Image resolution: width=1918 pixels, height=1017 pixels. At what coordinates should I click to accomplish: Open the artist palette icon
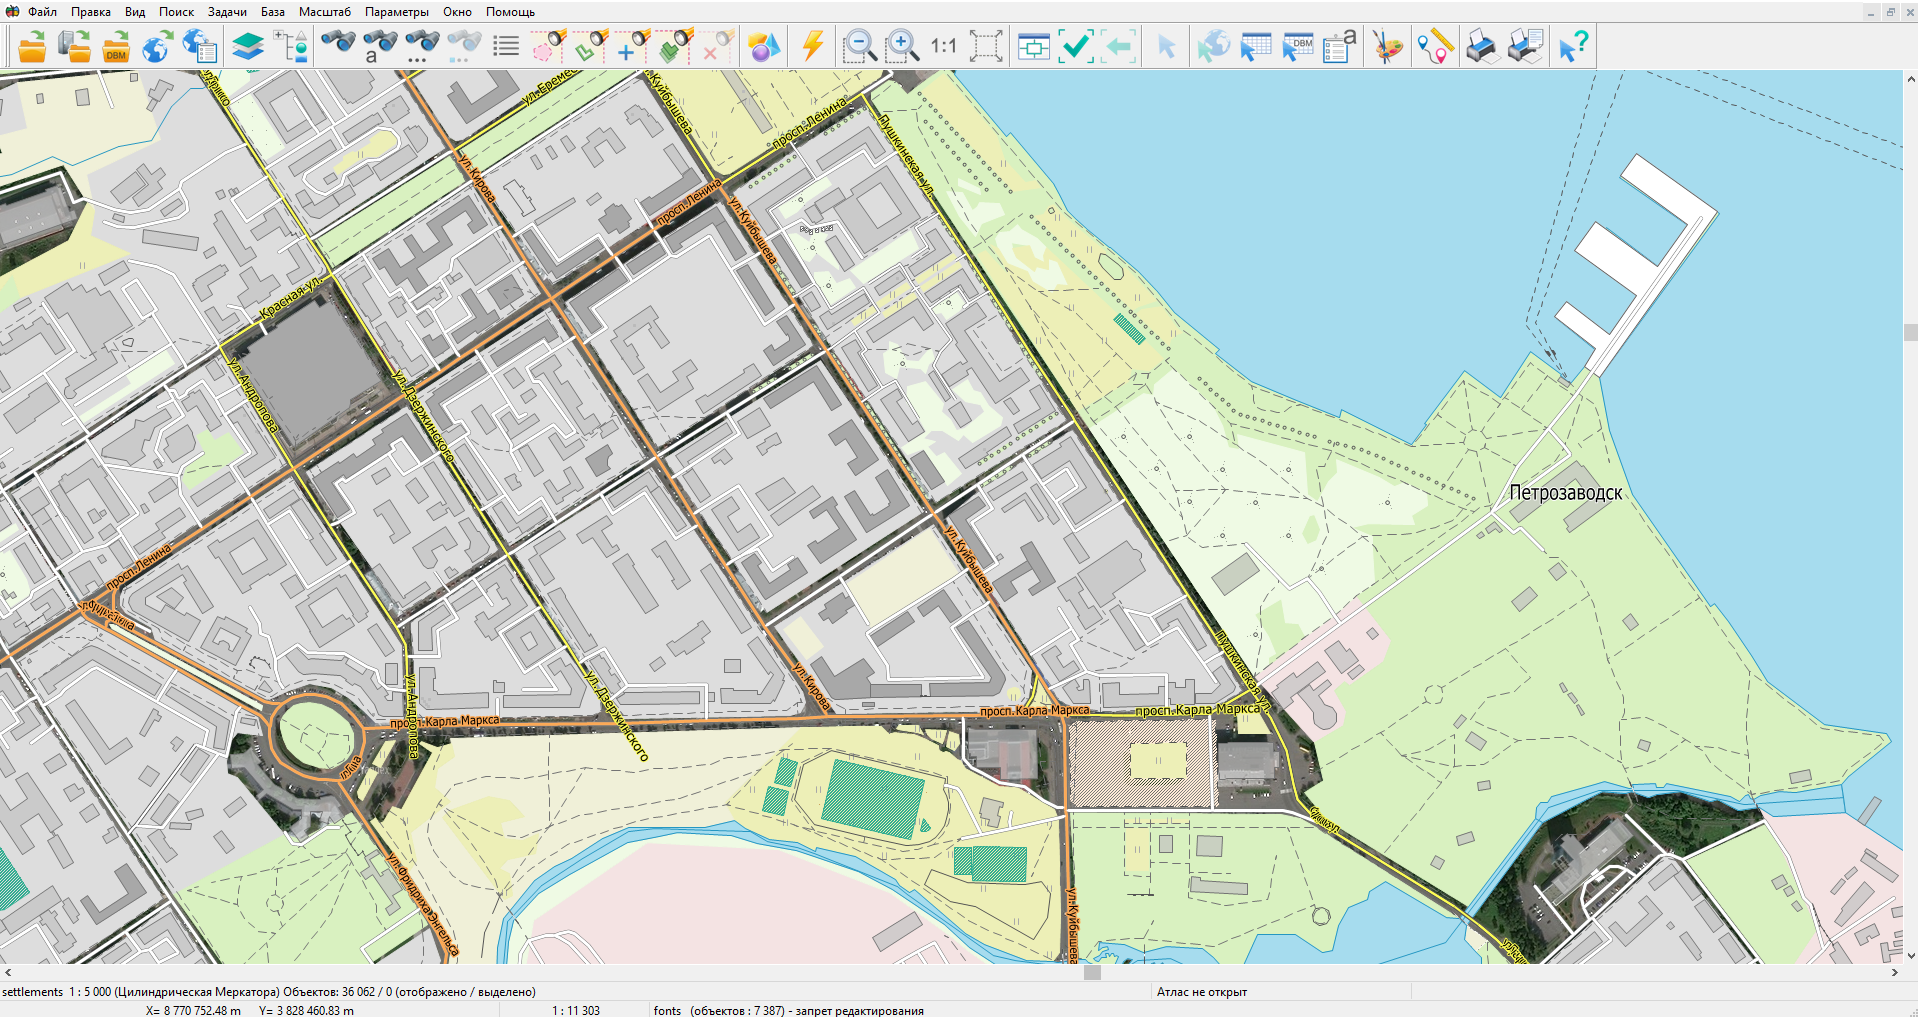click(x=1387, y=46)
